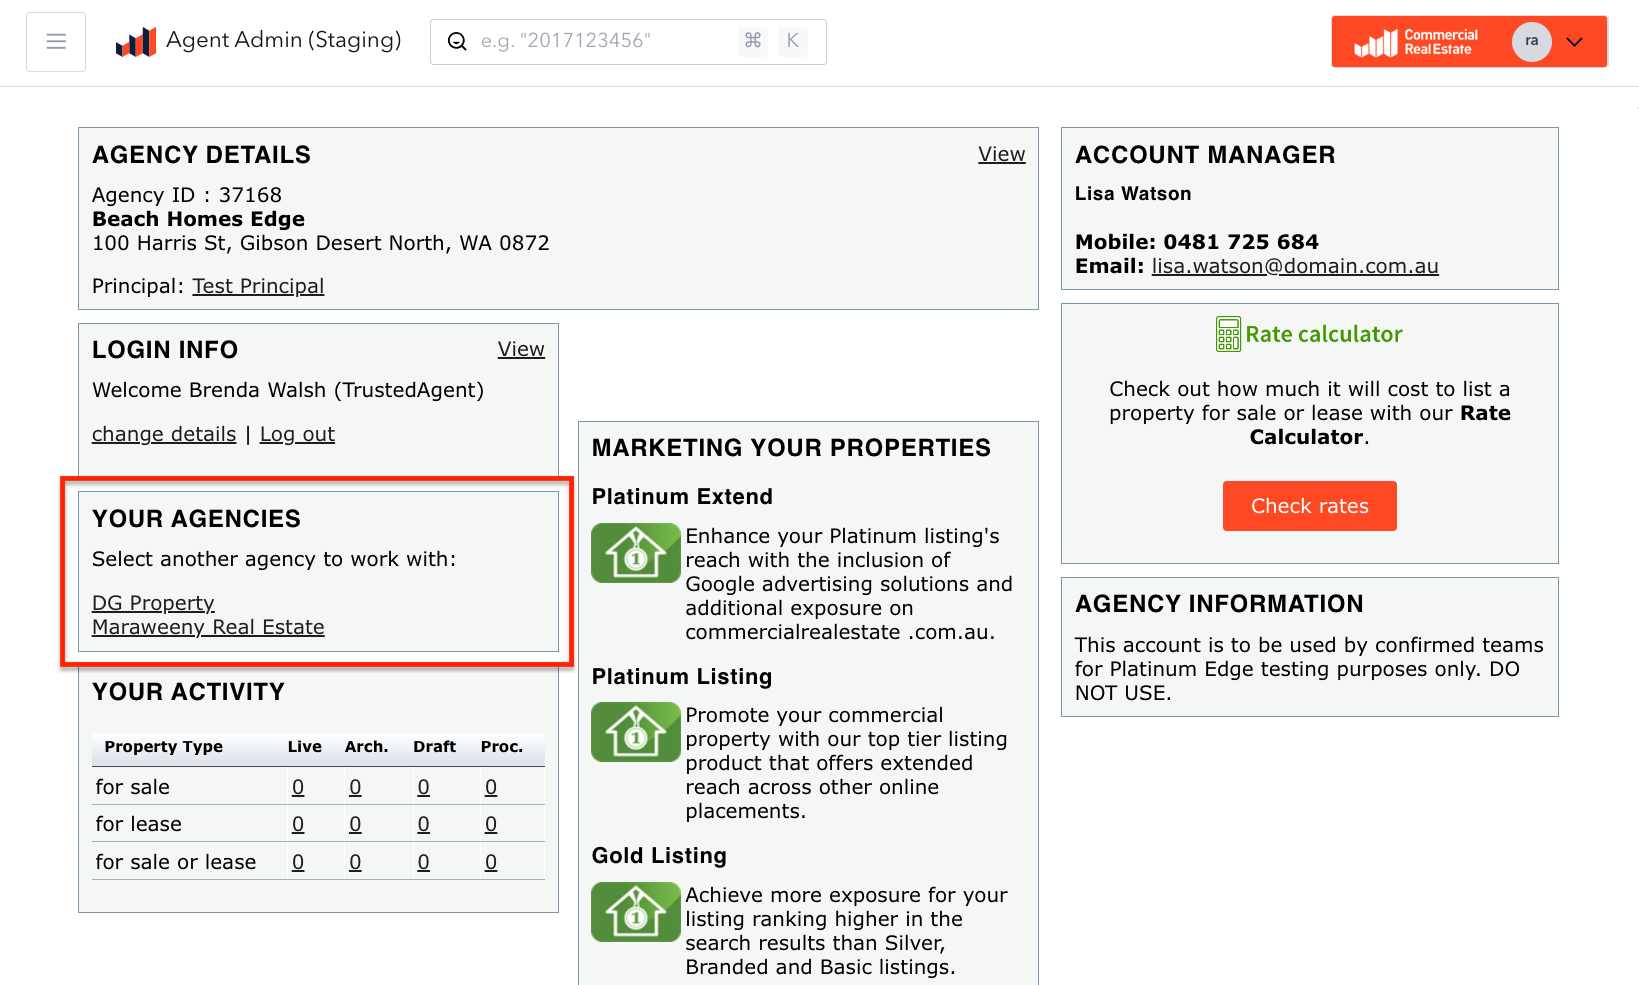Image resolution: width=1639 pixels, height=985 pixels.
Task: Open Live count for 'for lease'
Action: click(298, 824)
